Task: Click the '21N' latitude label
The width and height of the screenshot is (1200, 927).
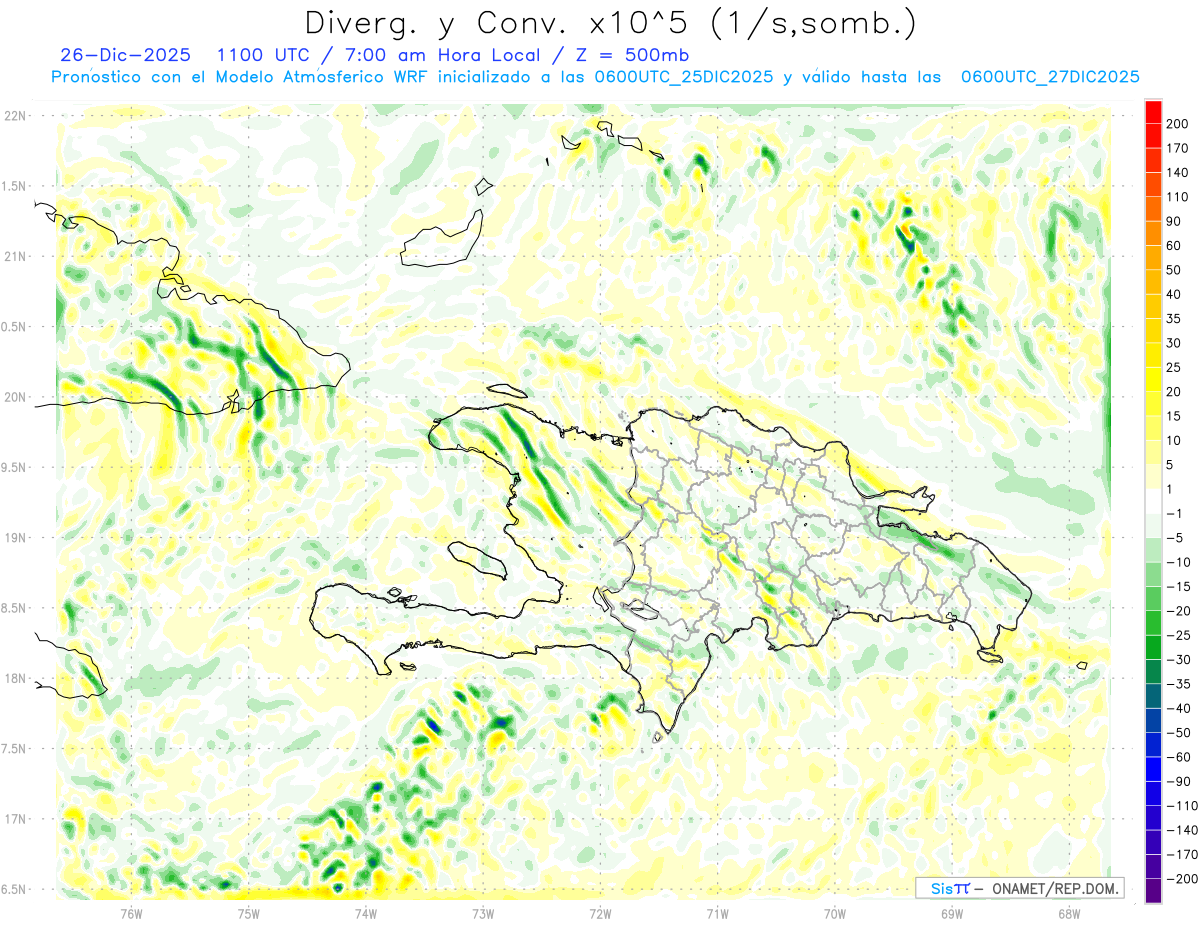Action: click(15, 256)
